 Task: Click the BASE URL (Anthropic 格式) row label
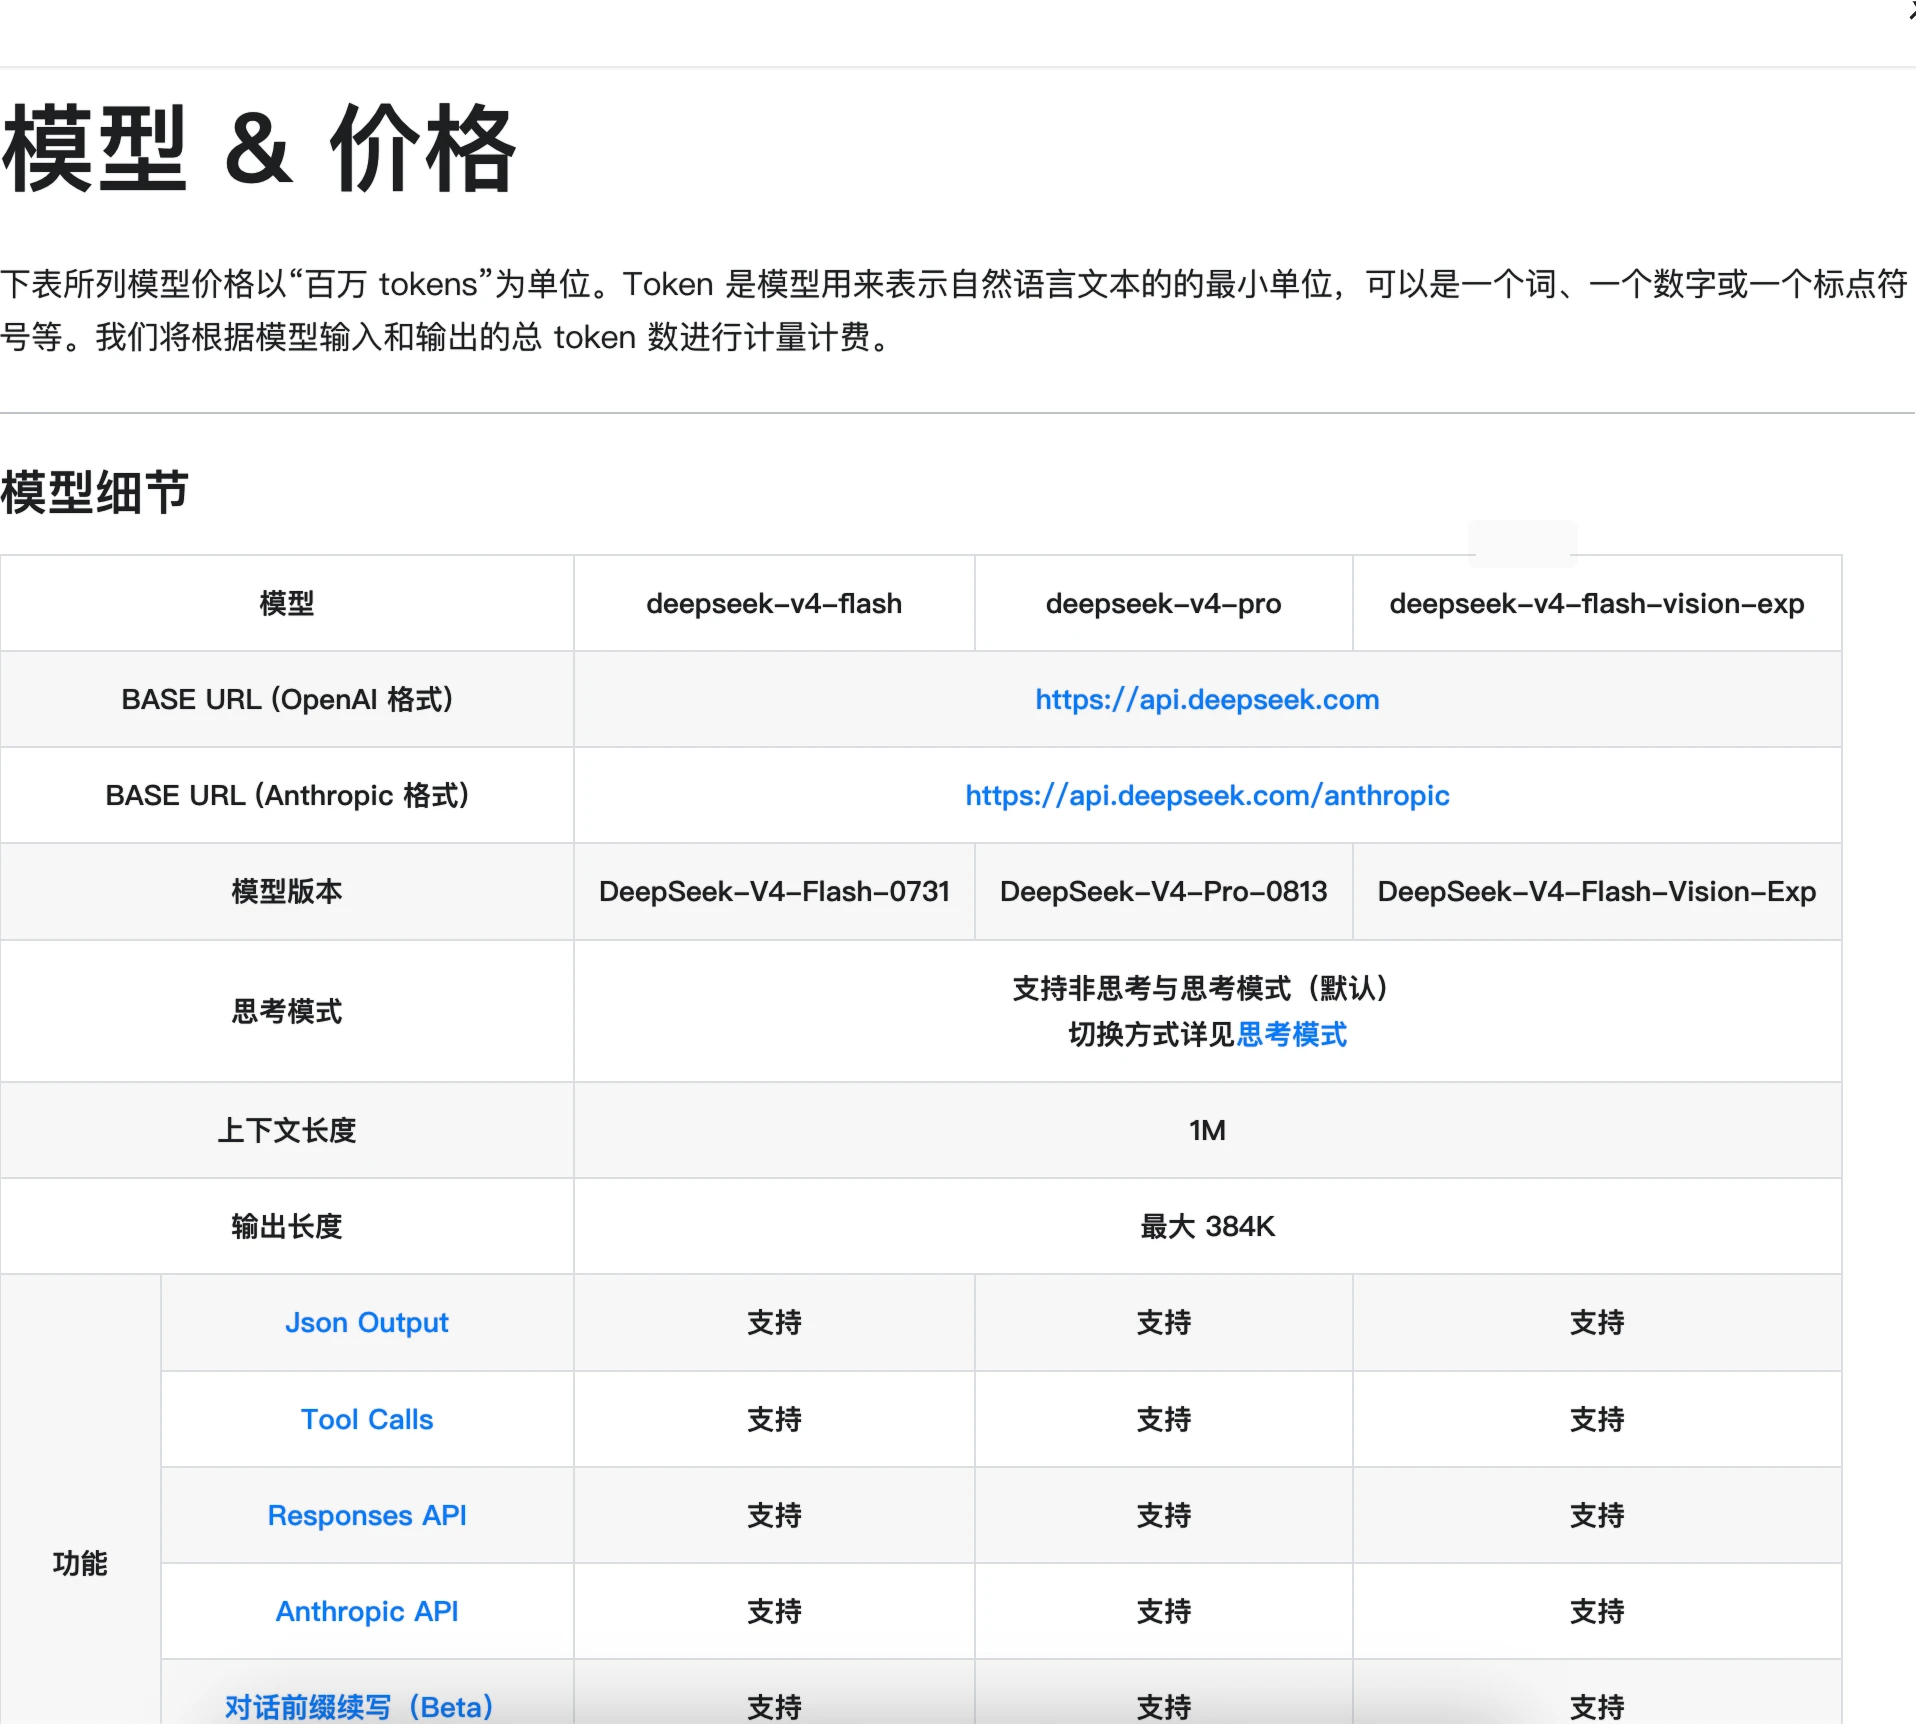point(287,796)
